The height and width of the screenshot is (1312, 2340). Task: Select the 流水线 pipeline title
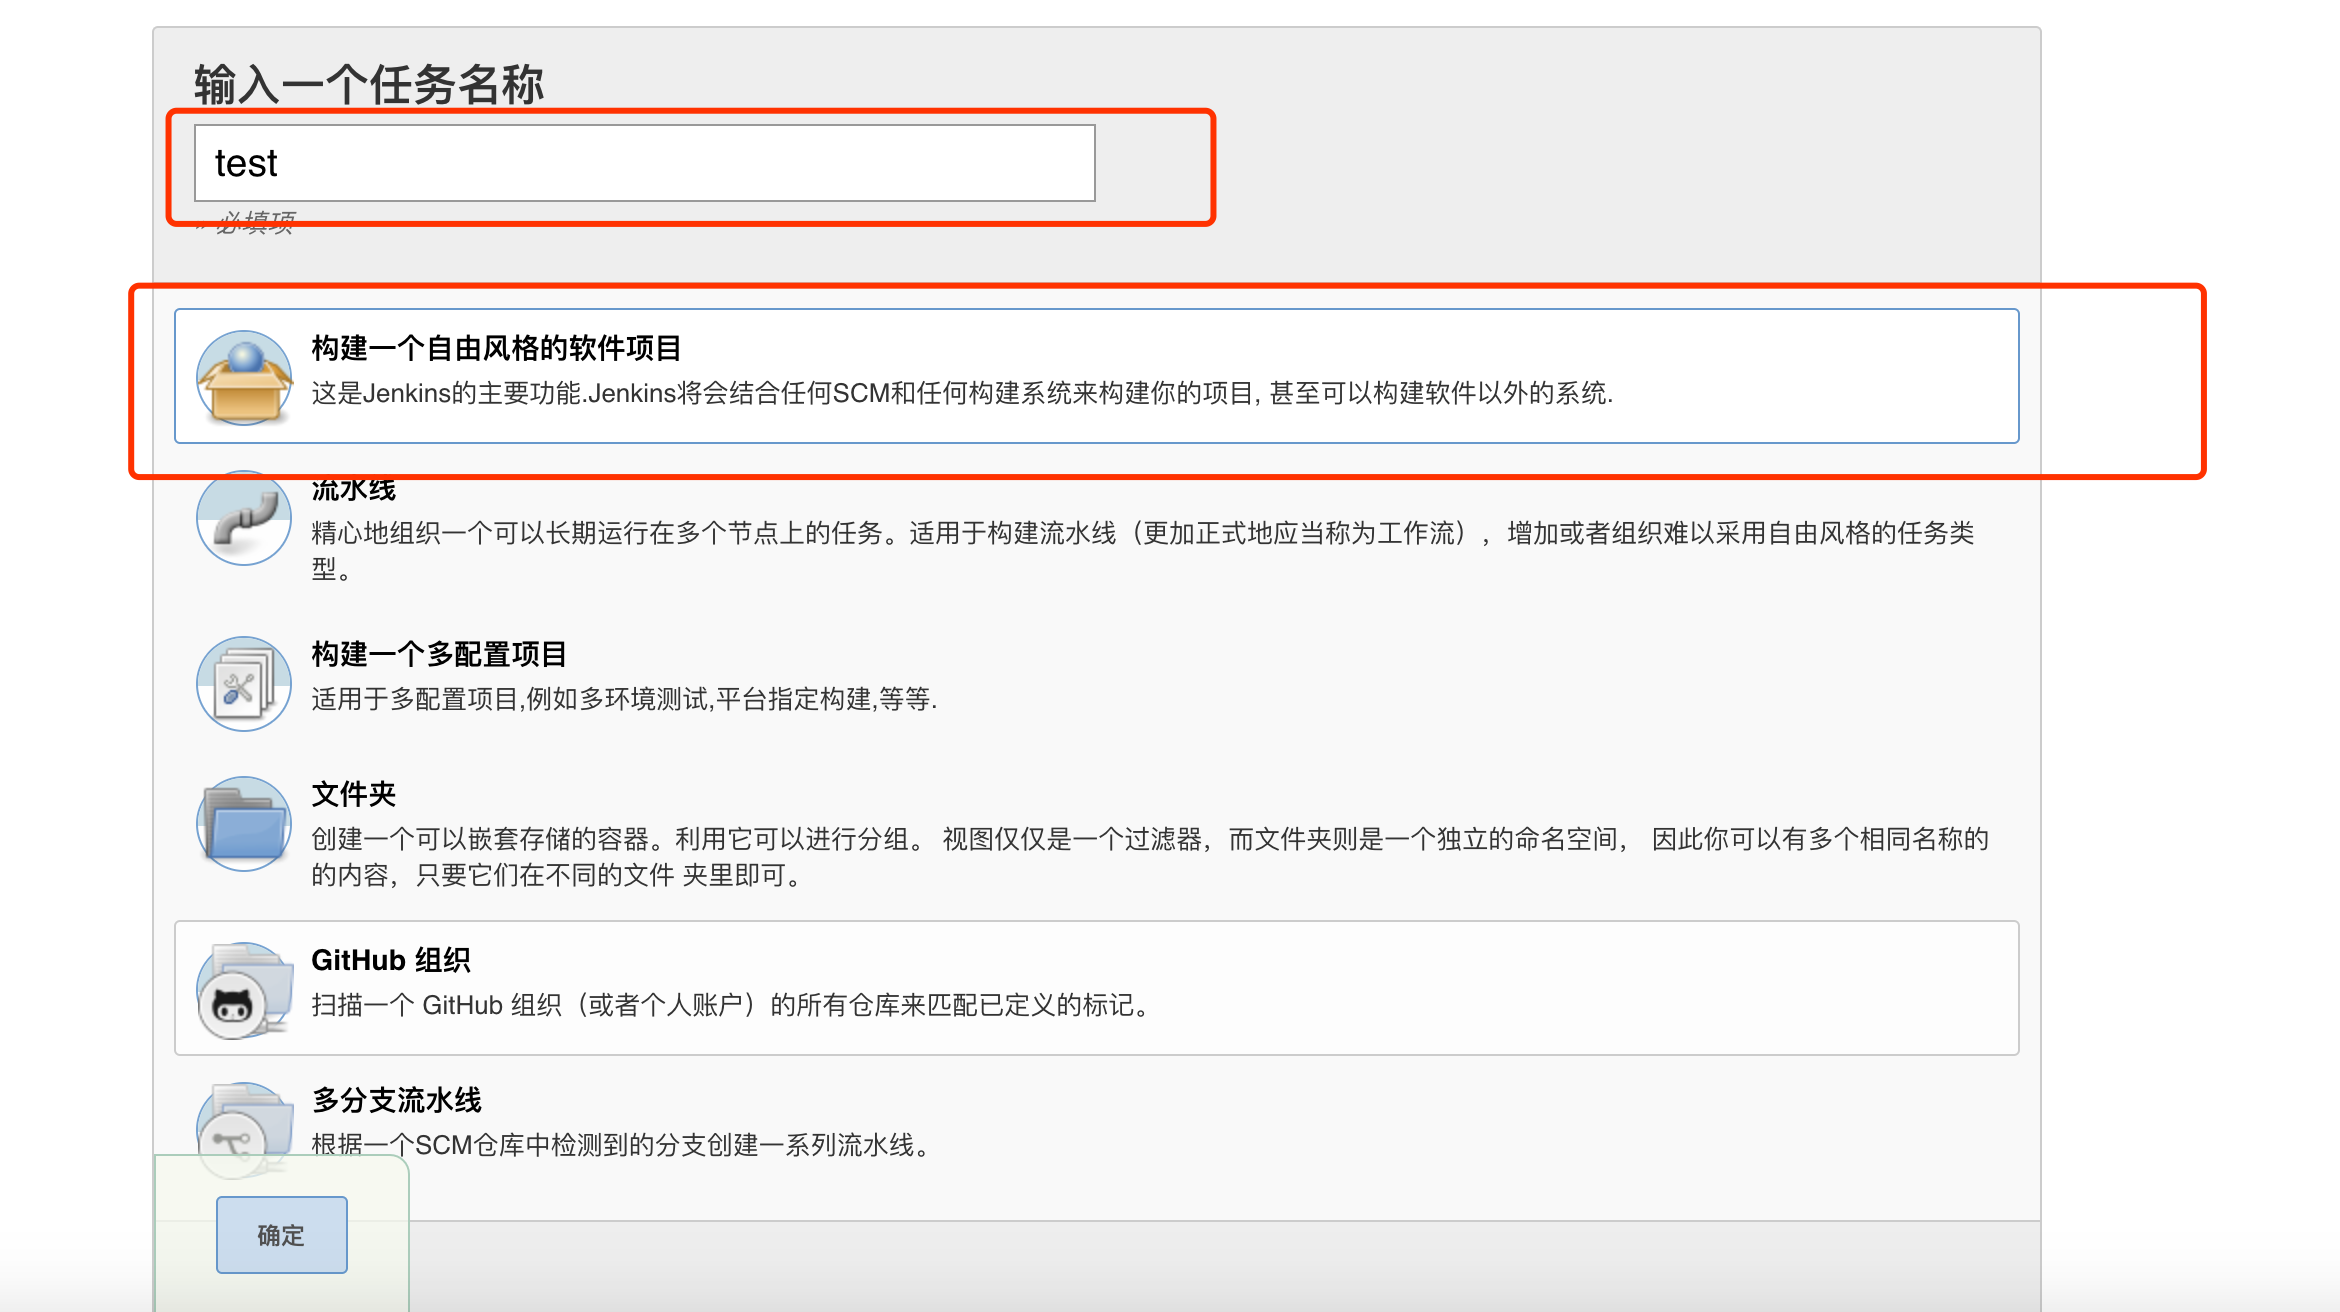[354, 490]
